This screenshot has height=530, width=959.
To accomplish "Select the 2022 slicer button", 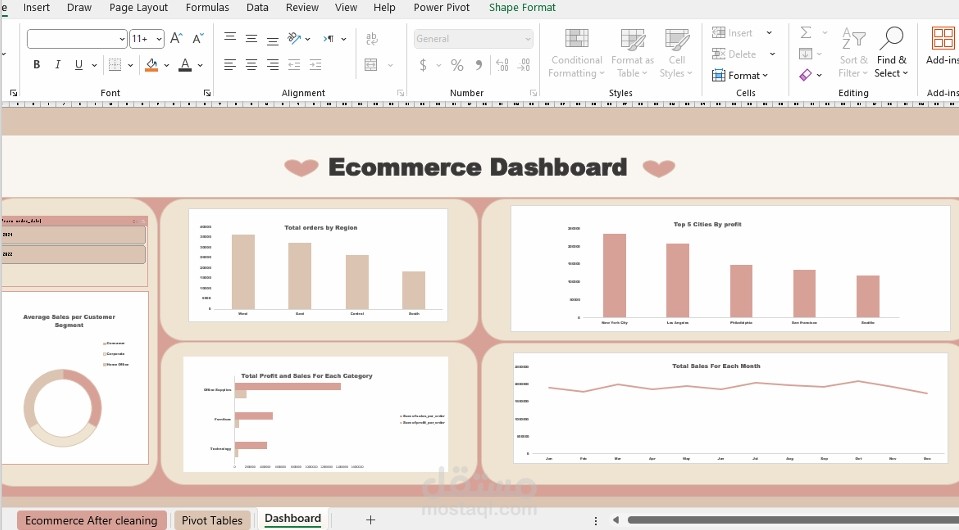I will pyautogui.click(x=73, y=254).
